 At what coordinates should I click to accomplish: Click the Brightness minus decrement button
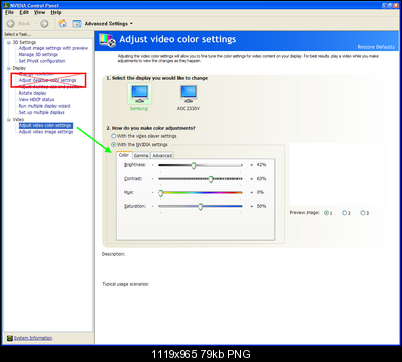[153, 165]
